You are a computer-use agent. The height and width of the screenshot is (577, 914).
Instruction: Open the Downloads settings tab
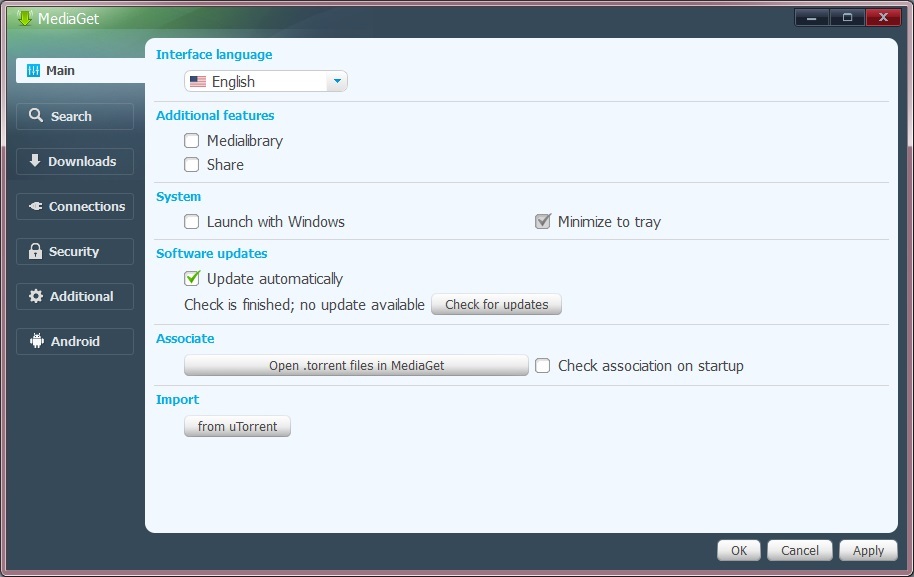[75, 161]
